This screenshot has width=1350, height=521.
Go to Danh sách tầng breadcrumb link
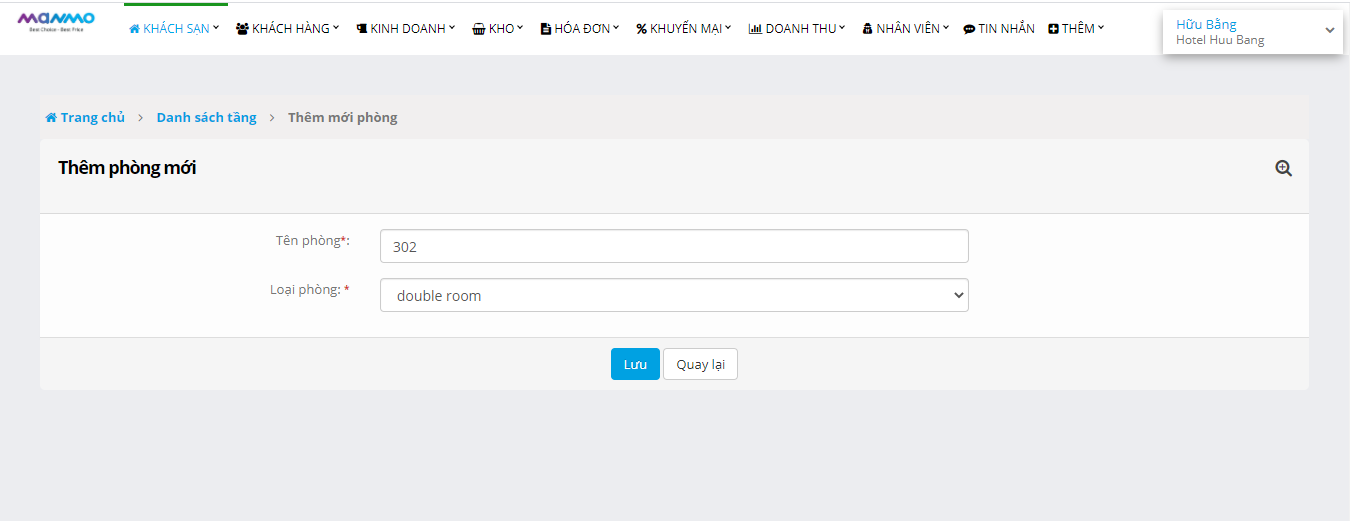coord(206,118)
